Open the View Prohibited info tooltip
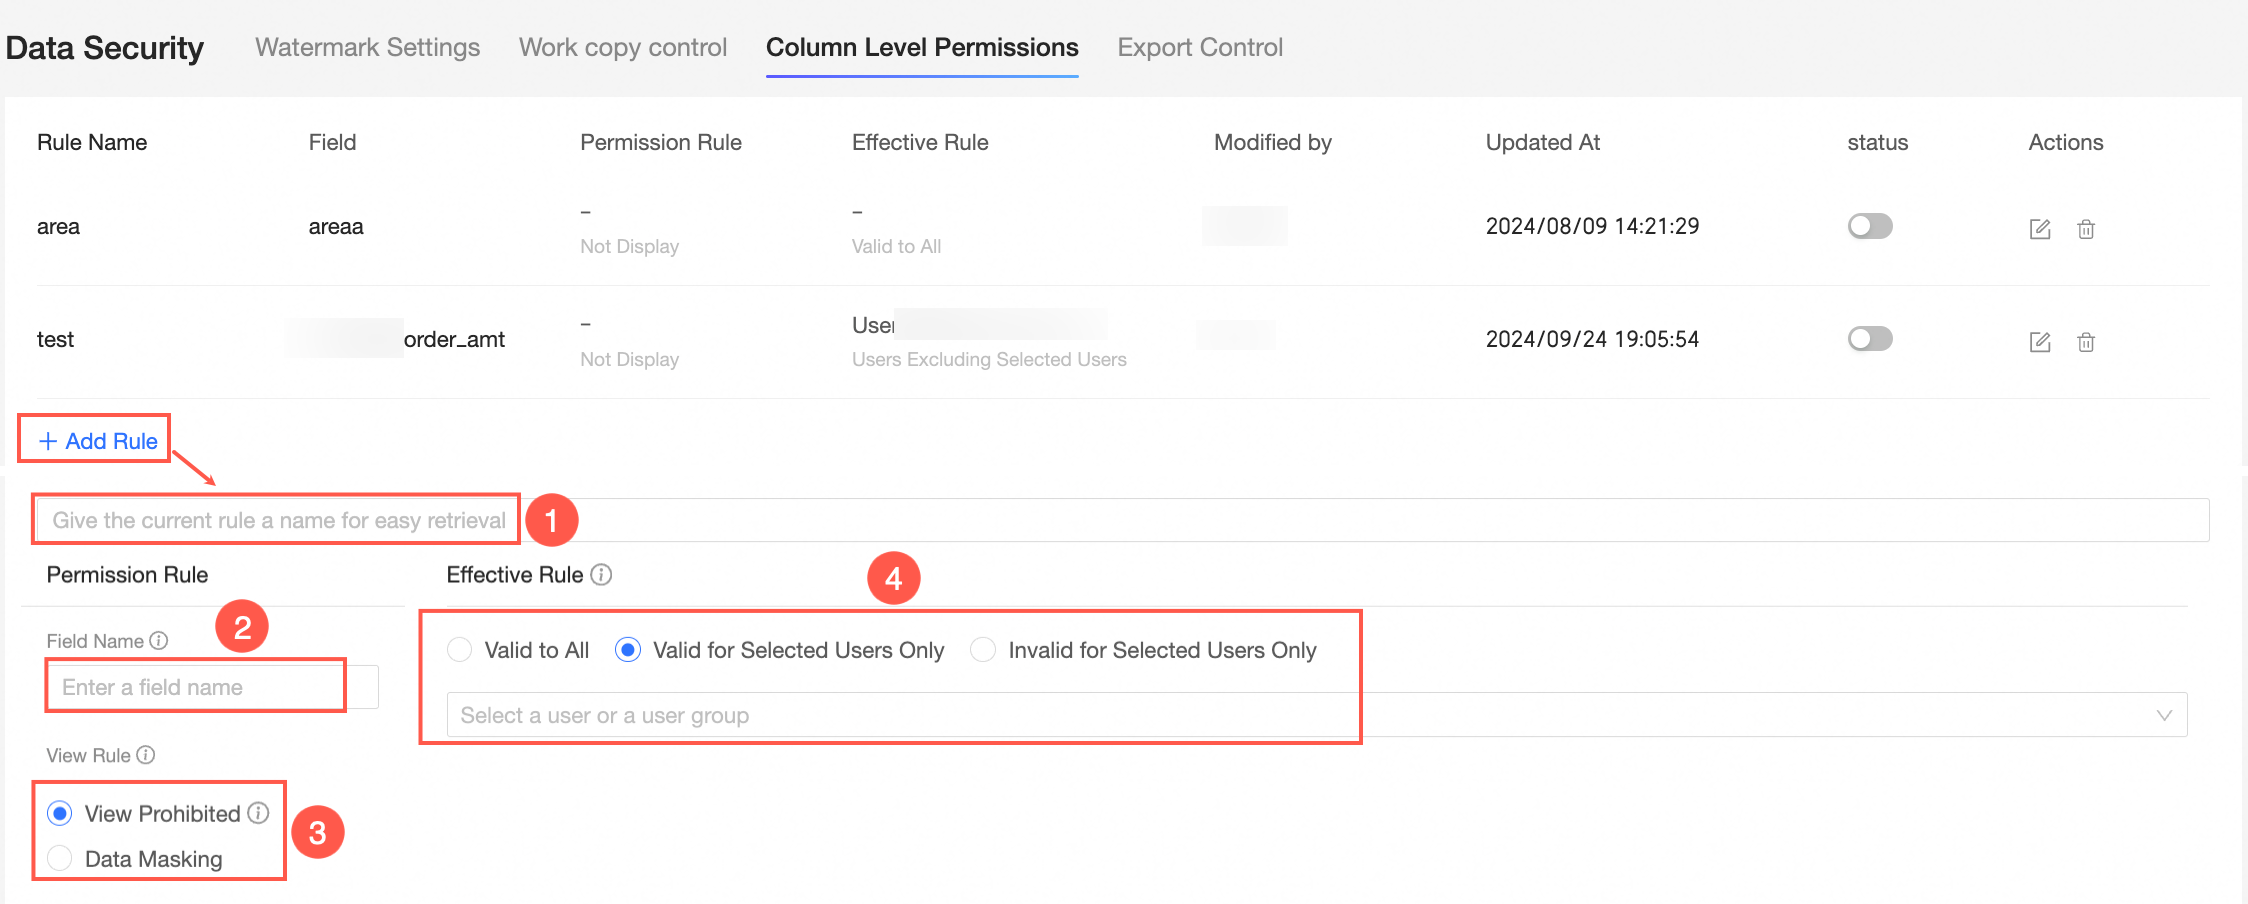Screen dimensions: 2248x904 click(x=259, y=813)
